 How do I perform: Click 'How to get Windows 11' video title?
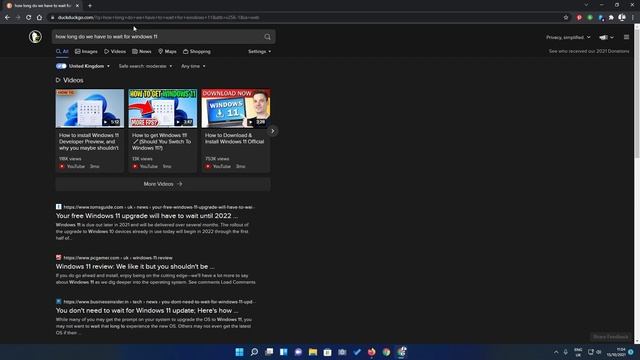coord(162,141)
